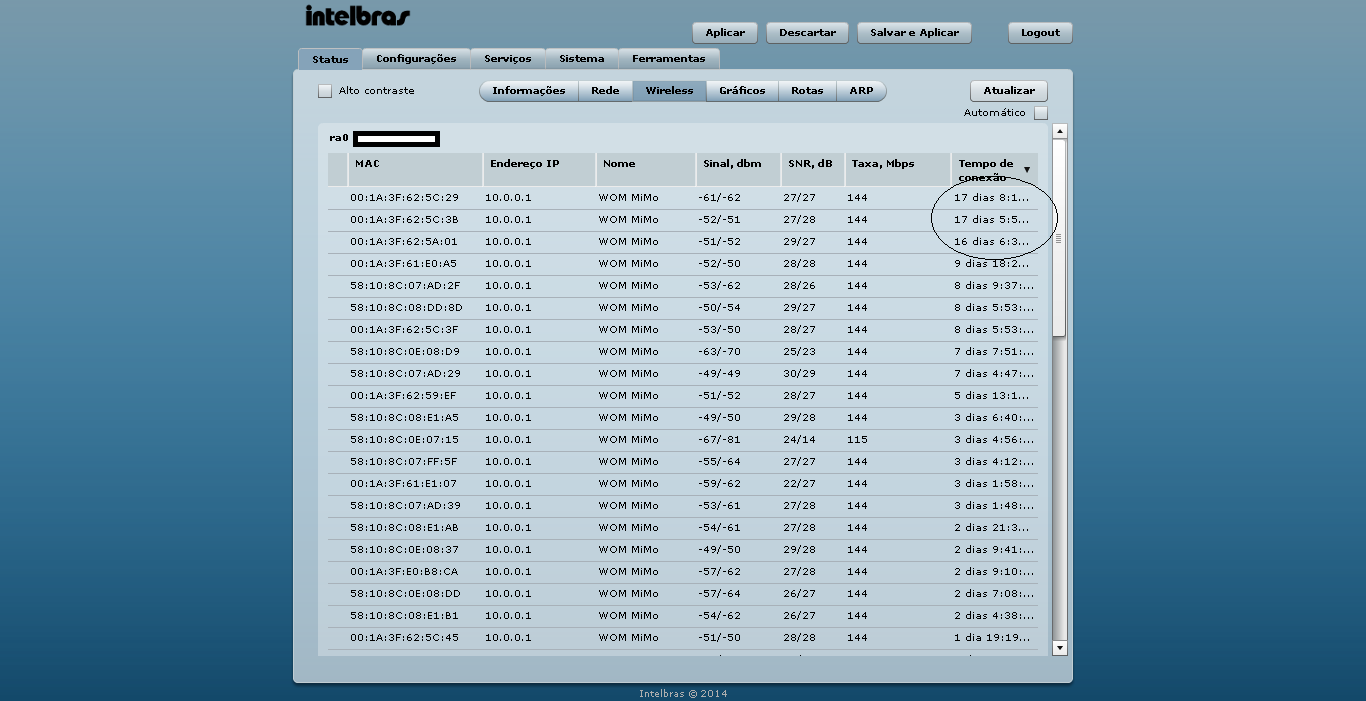Click the sort arrow in Tempo de conexão header

point(1026,170)
